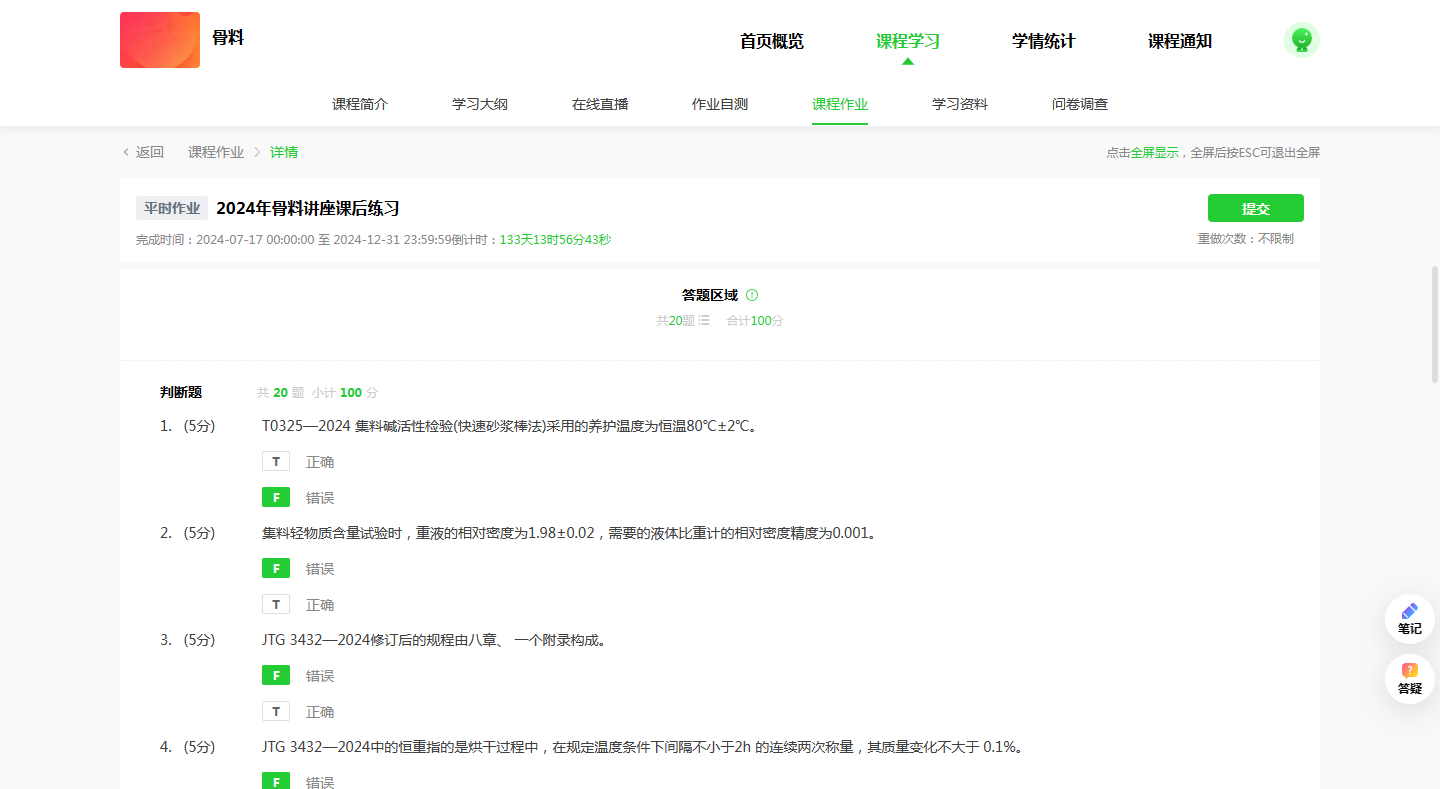Open the 学习资料 tab
Screen dimensions: 1440x789
click(960, 104)
